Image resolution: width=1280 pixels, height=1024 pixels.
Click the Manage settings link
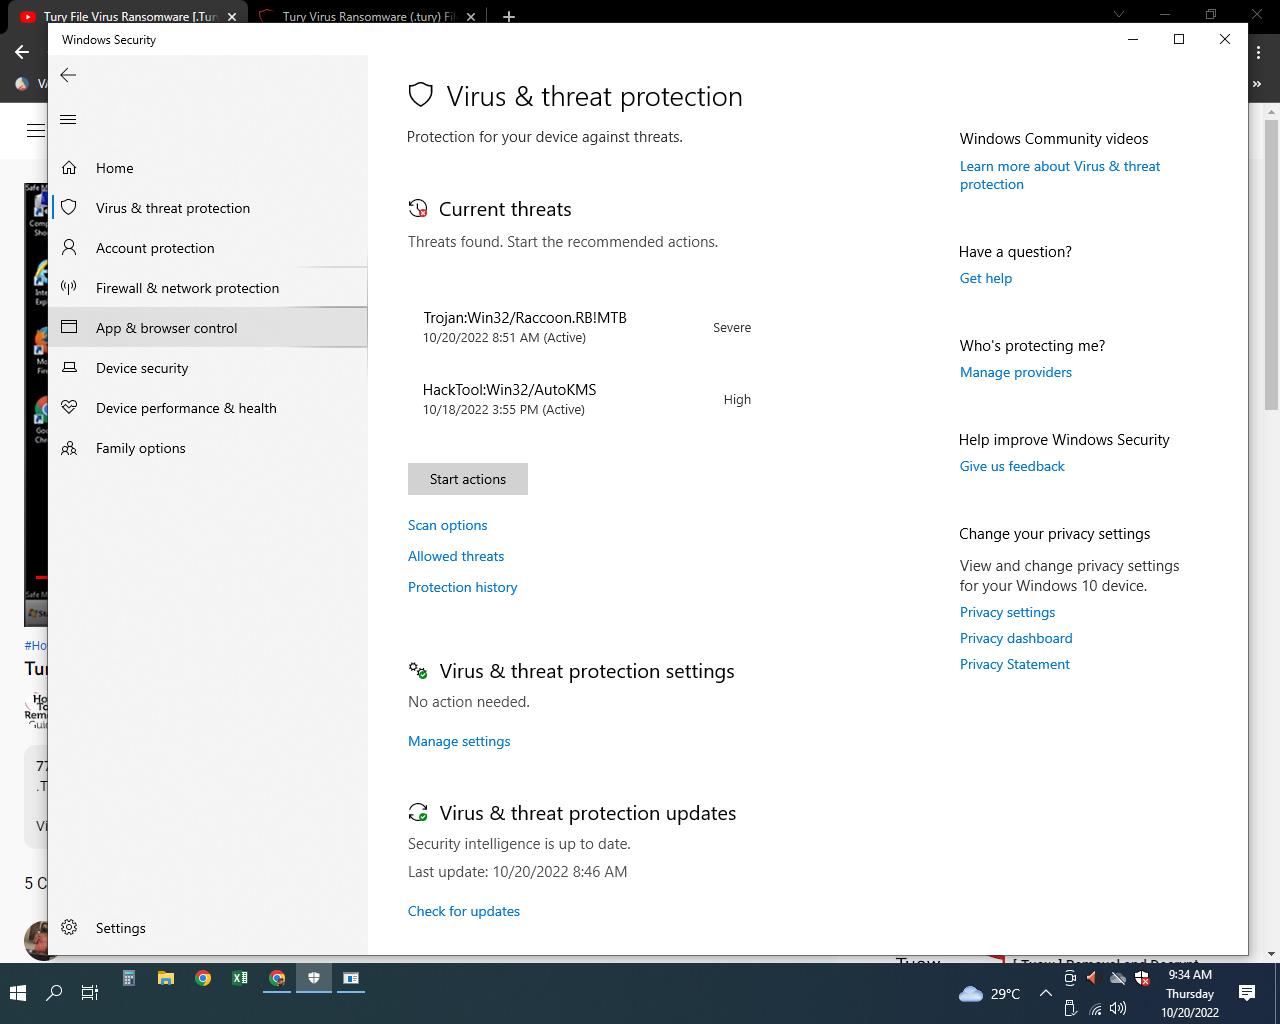(x=459, y=741)
